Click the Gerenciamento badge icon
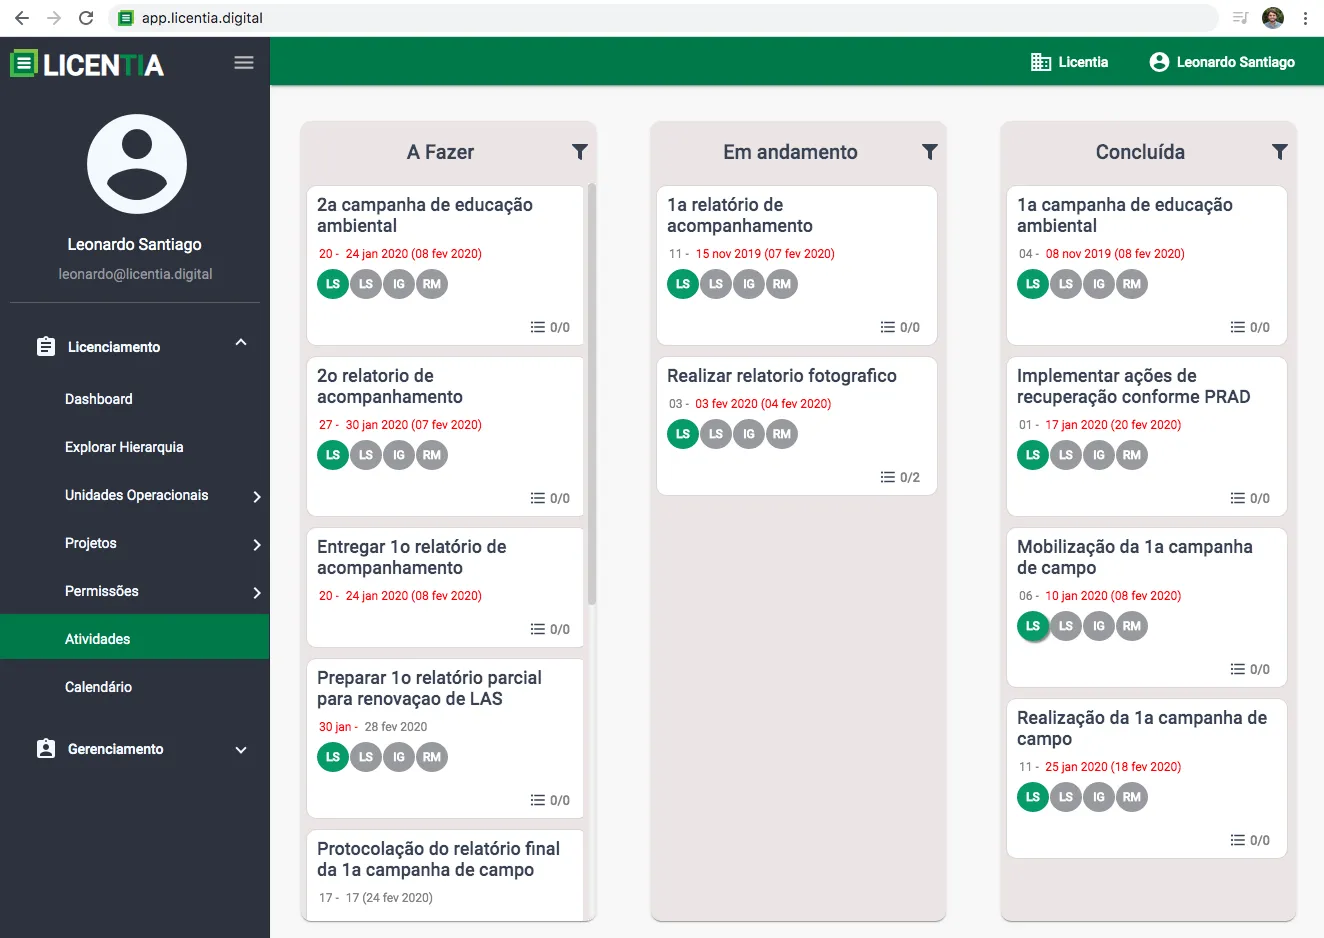 46,749
